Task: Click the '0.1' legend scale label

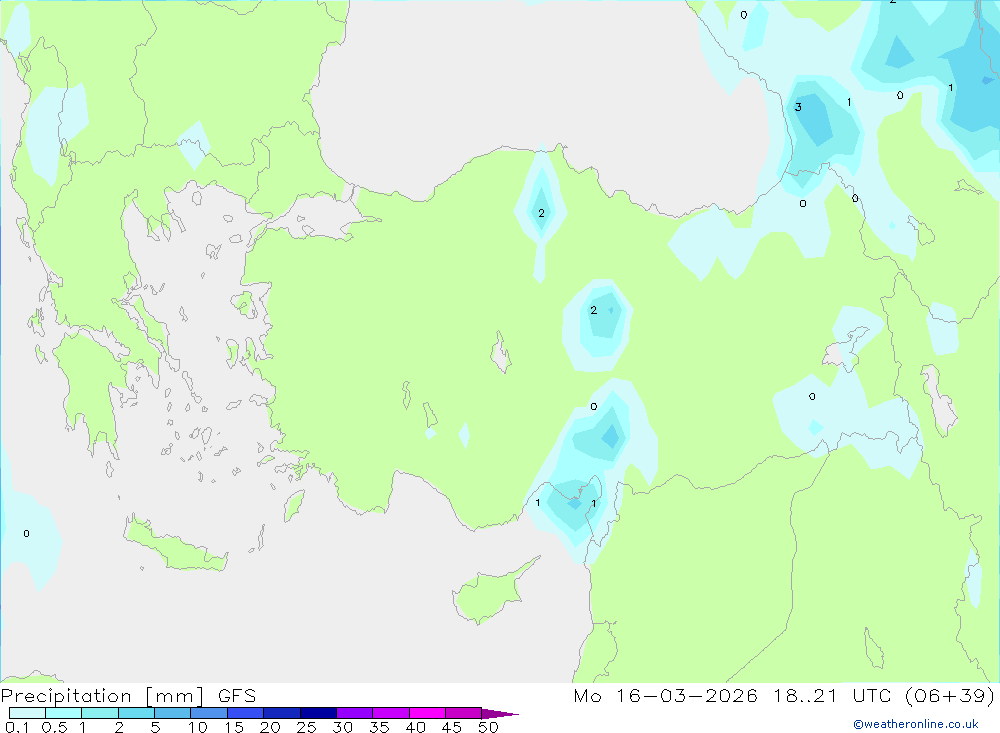Action: pos(17,727)
